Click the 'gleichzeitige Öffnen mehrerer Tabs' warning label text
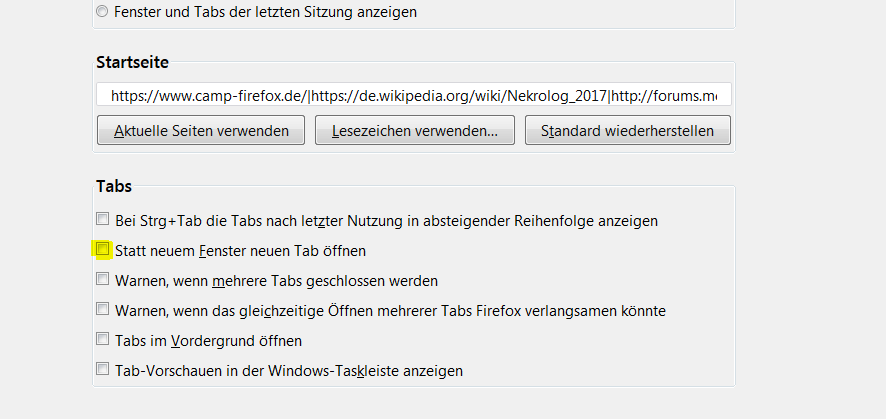This screenshot has width=886, height=419. pyautogui.click(x=390, y=311)
